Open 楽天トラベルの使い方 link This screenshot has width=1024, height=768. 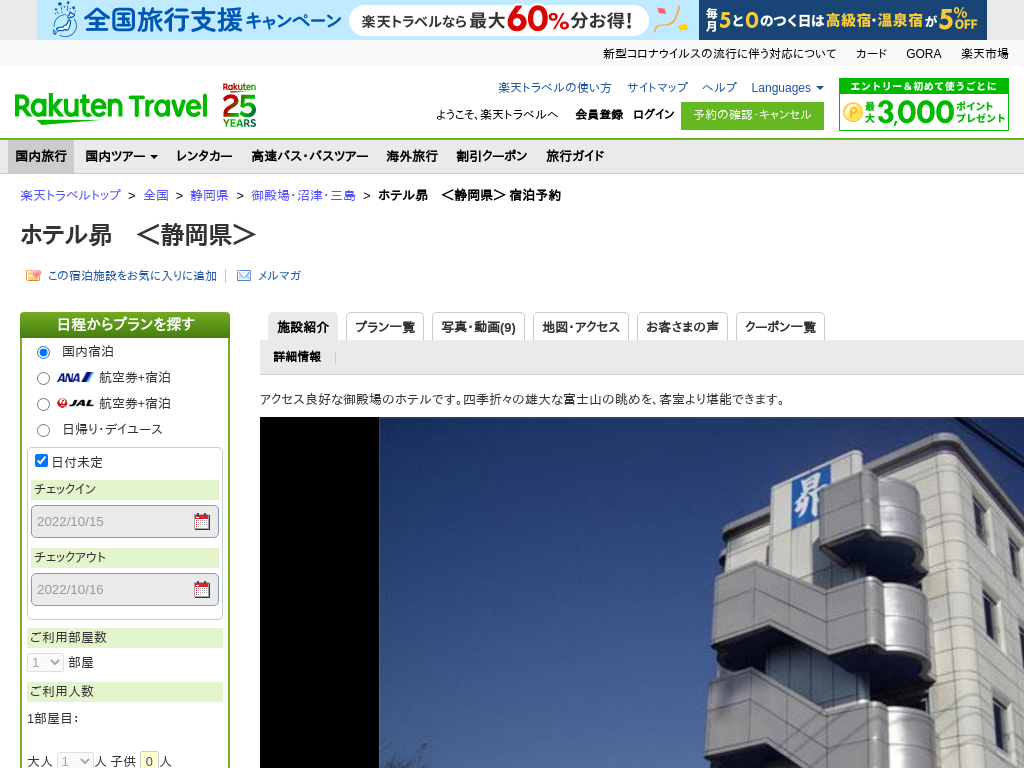point(555,88)
